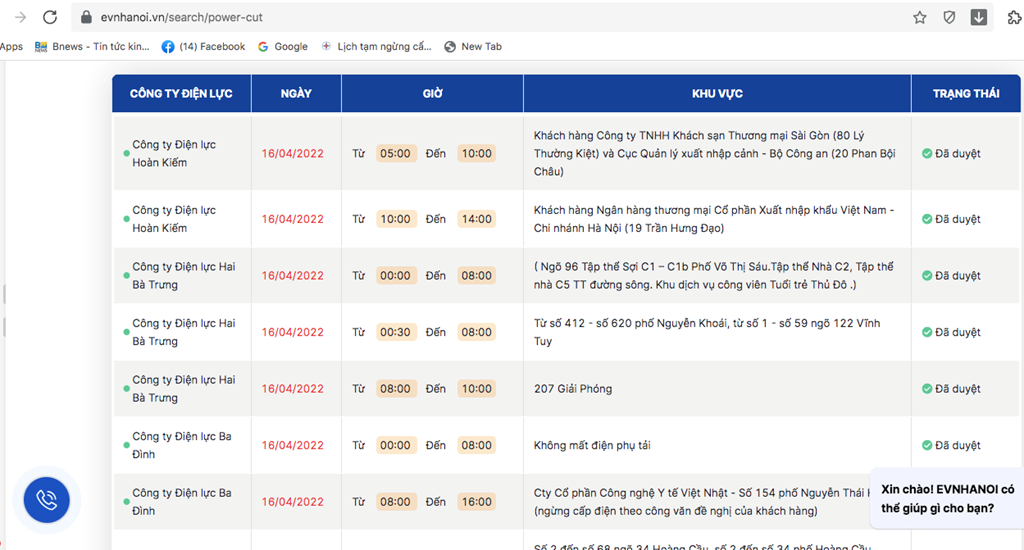Click date 16/04/2022 in the 10:00–14:00 row
1024x550 pixels.
coord(293,219)
